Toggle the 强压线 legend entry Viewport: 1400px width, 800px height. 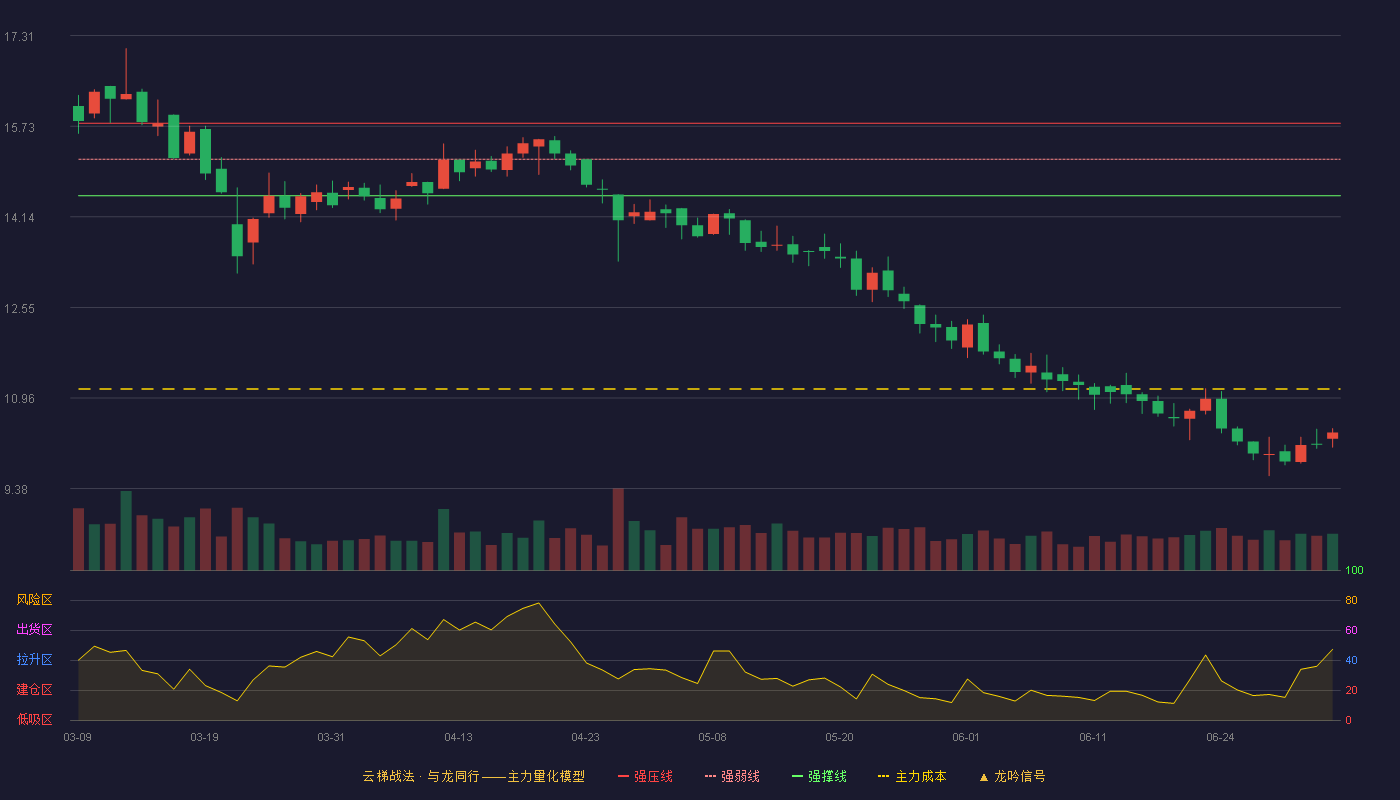pyautogui.click(x=645, y=776)
